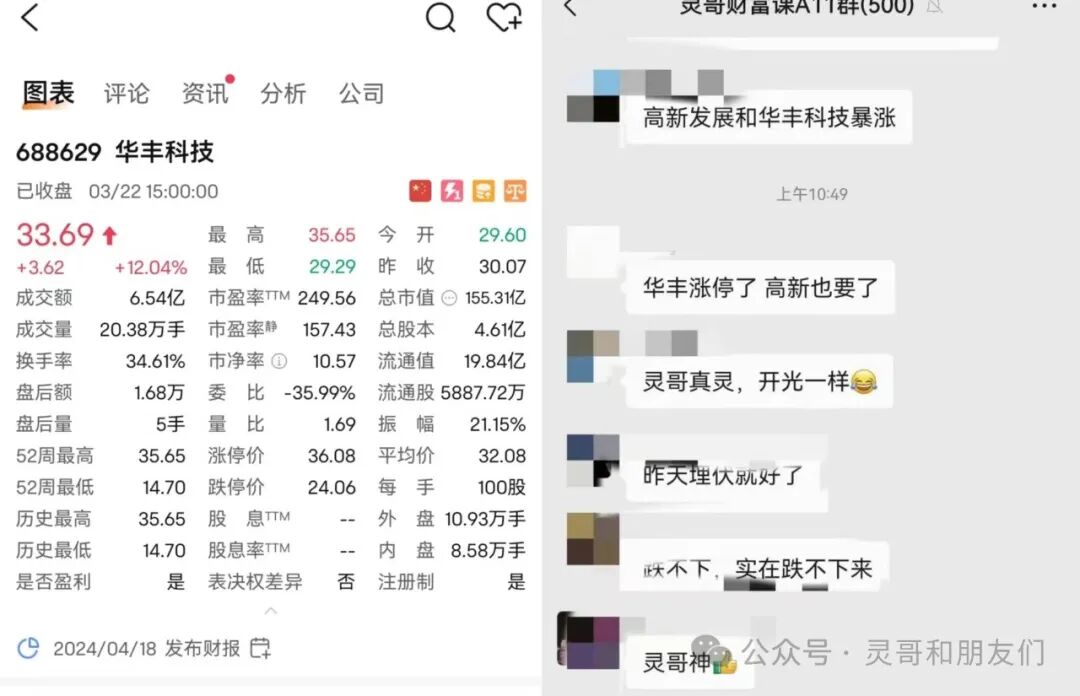The height and width of the screenshot is (696, 1080).
Task: Tap the red China flag badge
Action: point(420,191)
